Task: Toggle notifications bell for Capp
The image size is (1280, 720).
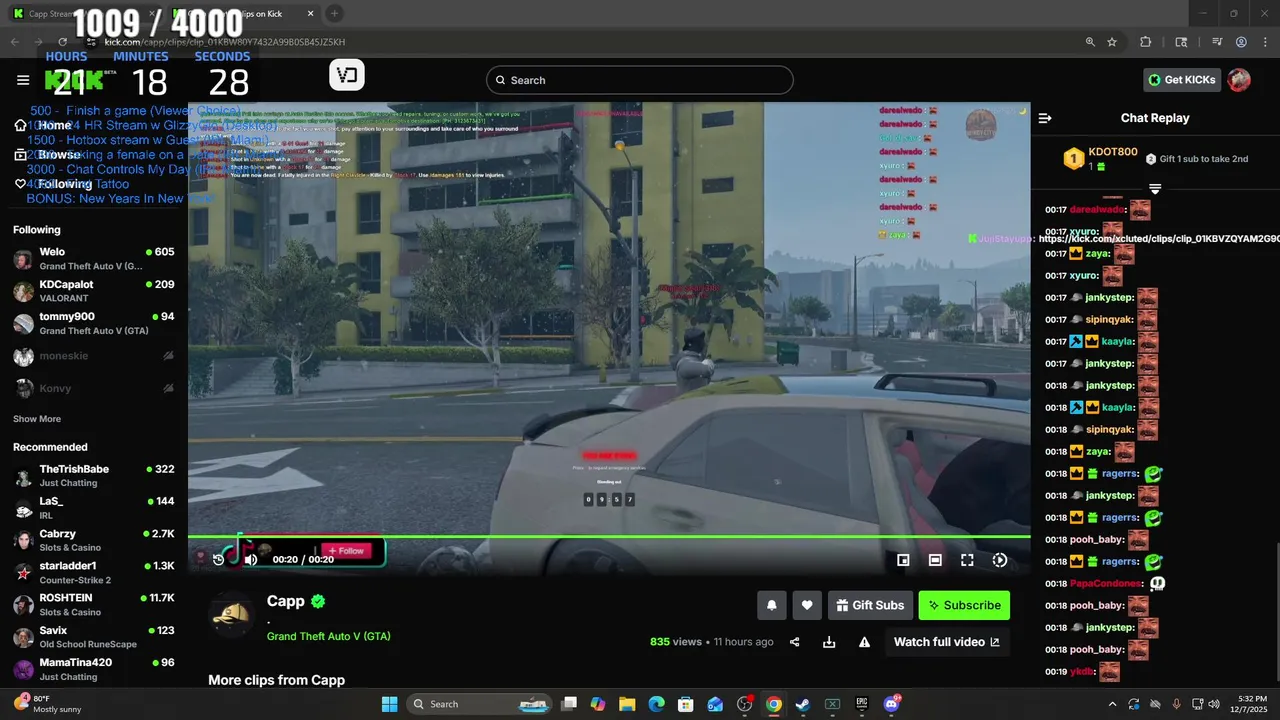Action: pyautogui.click(x=772, y=605)
